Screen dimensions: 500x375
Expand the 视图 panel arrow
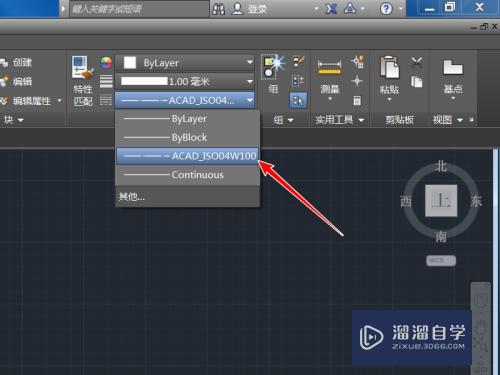pyautogui.click(x=460, y=120)
